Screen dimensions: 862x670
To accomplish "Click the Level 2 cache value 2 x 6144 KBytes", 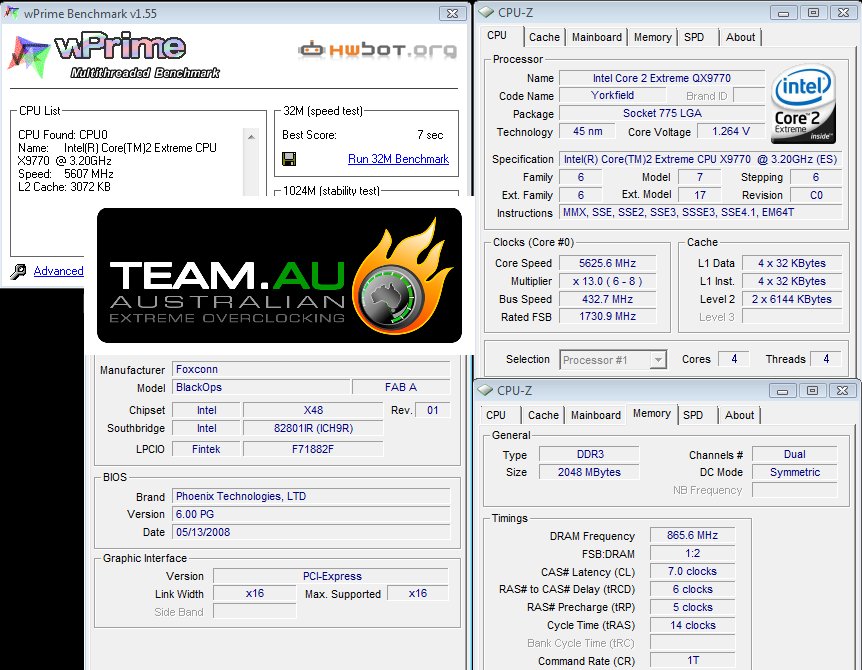I will click(x=792, y=300).
